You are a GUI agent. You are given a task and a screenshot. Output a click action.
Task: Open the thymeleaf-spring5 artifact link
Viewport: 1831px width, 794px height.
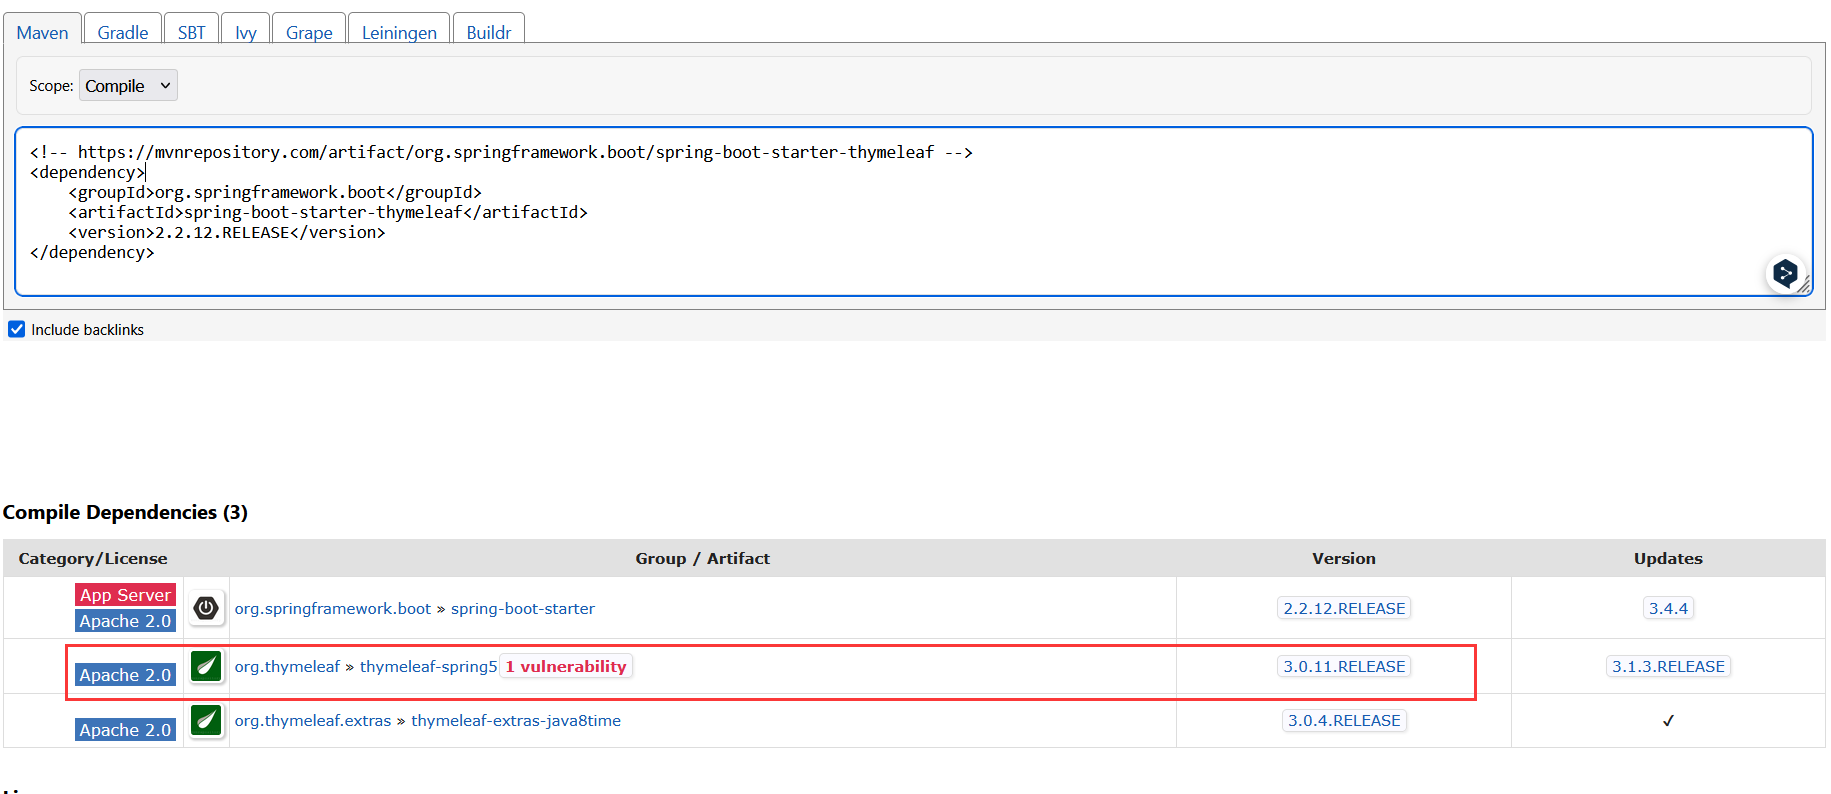pos(429,666)
